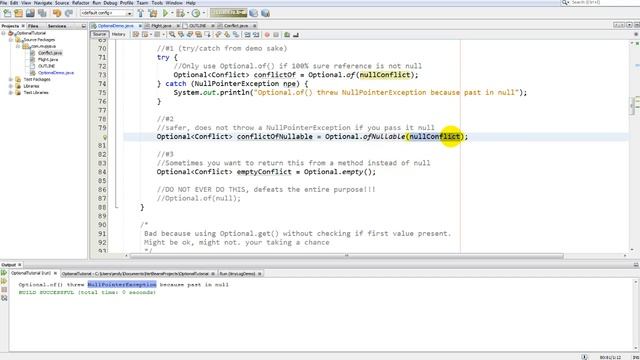Click Re-run icon in Output panel

pyautogui.click(x=4, y=273)
